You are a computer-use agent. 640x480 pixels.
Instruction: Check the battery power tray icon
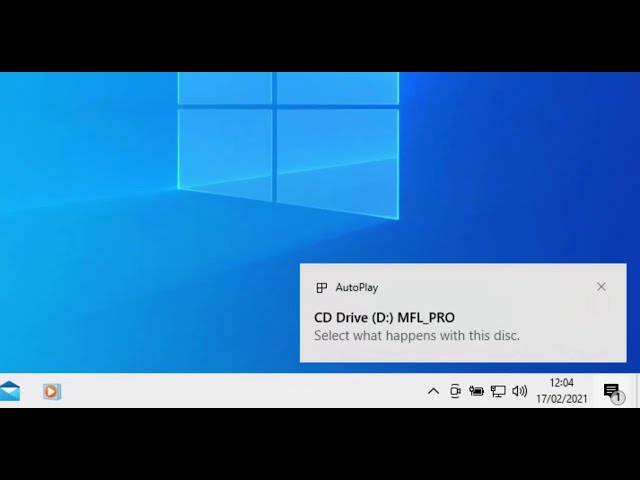pyautogui.click(x=476, y=391)
